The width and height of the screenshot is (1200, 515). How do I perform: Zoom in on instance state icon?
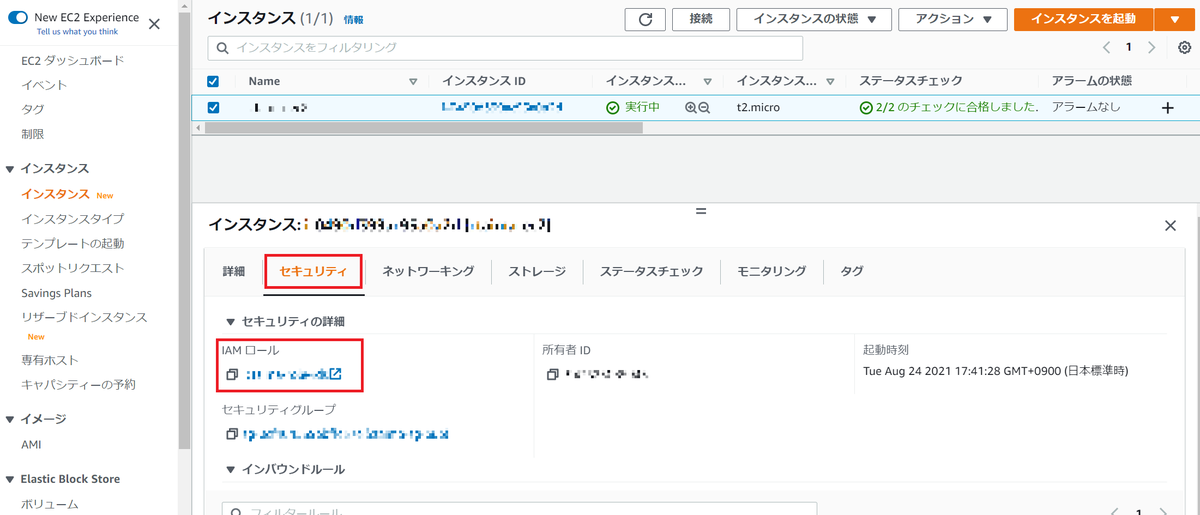click(x=691, y=108)
